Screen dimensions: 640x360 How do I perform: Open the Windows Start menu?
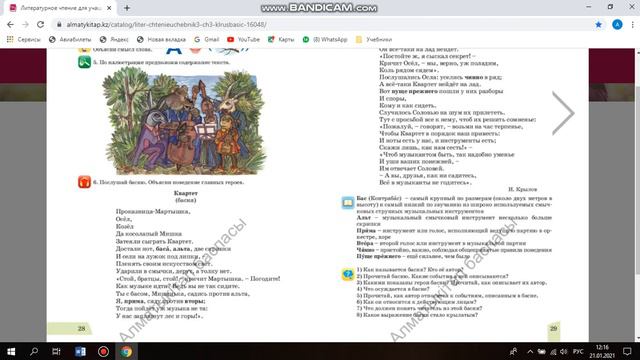[x=11, y=351]
